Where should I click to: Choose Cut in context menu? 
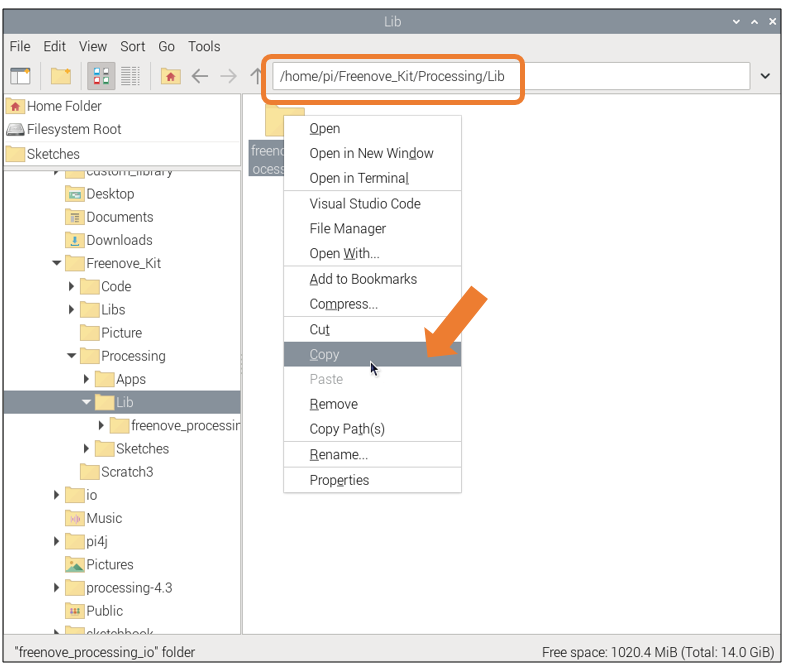[372, 330]
